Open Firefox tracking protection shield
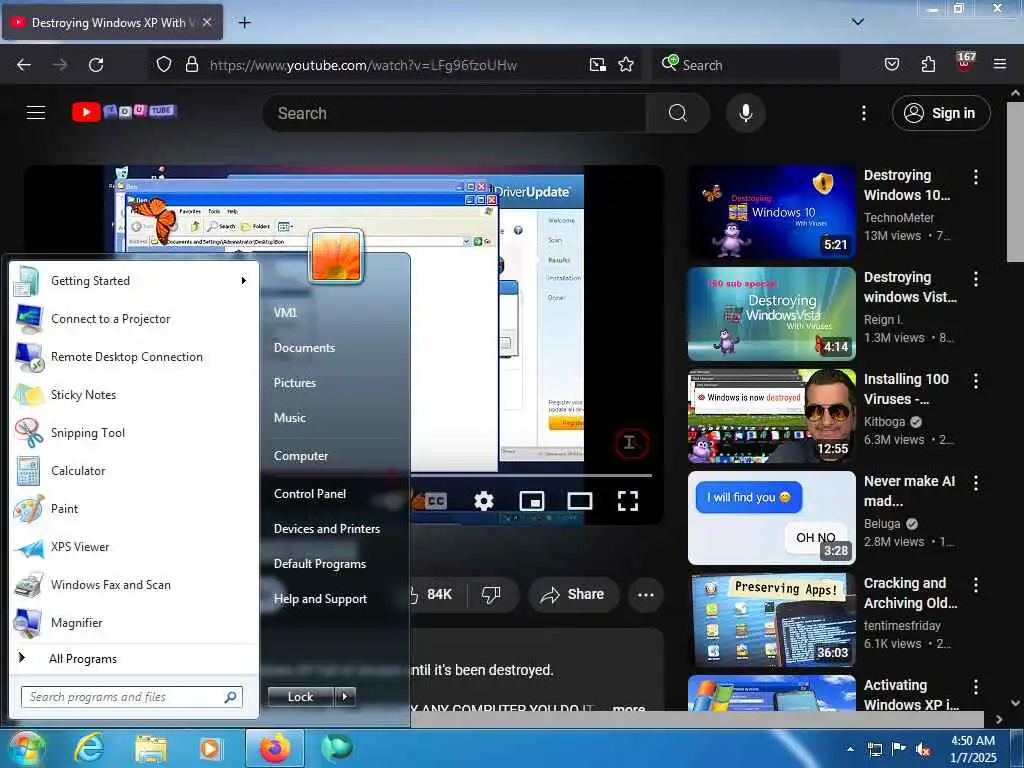This screenshot has height=768, width=1024. click(164, 65)
